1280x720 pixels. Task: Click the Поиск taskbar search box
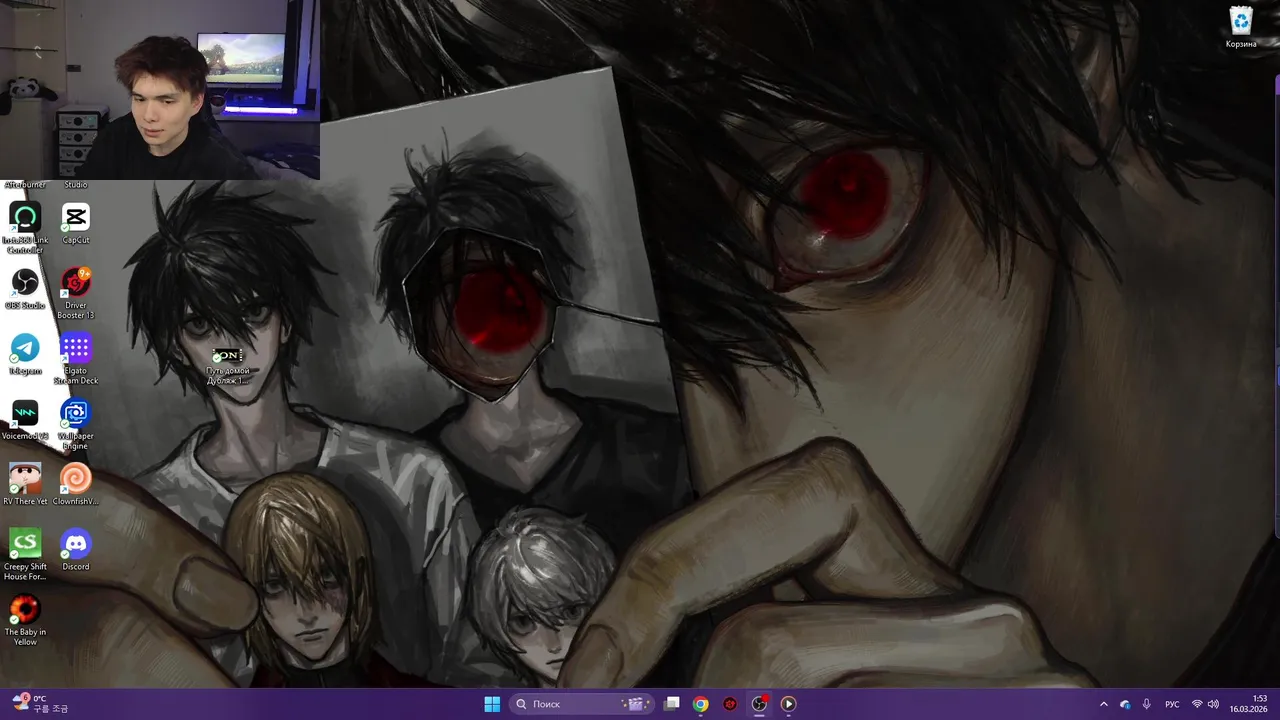coord(581,704)
